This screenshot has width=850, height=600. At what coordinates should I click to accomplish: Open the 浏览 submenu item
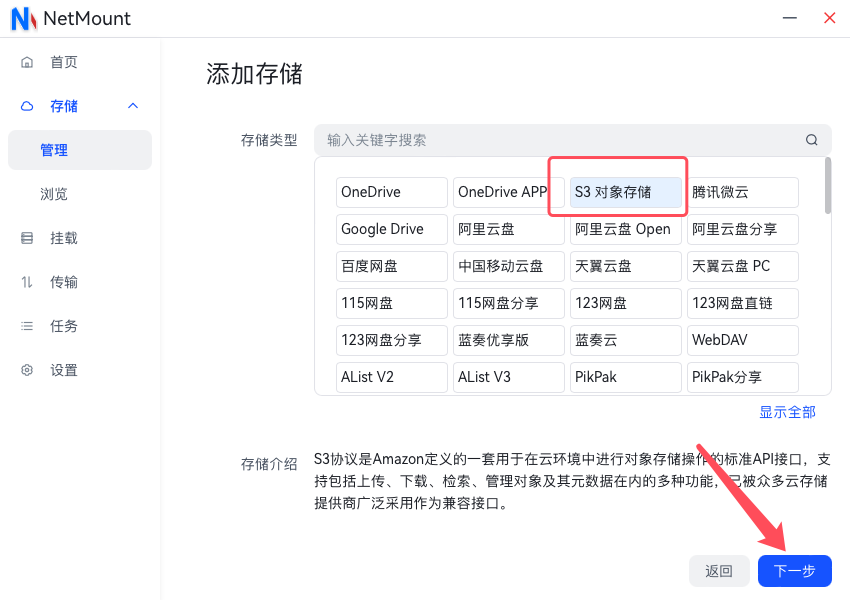coord(80,194)
